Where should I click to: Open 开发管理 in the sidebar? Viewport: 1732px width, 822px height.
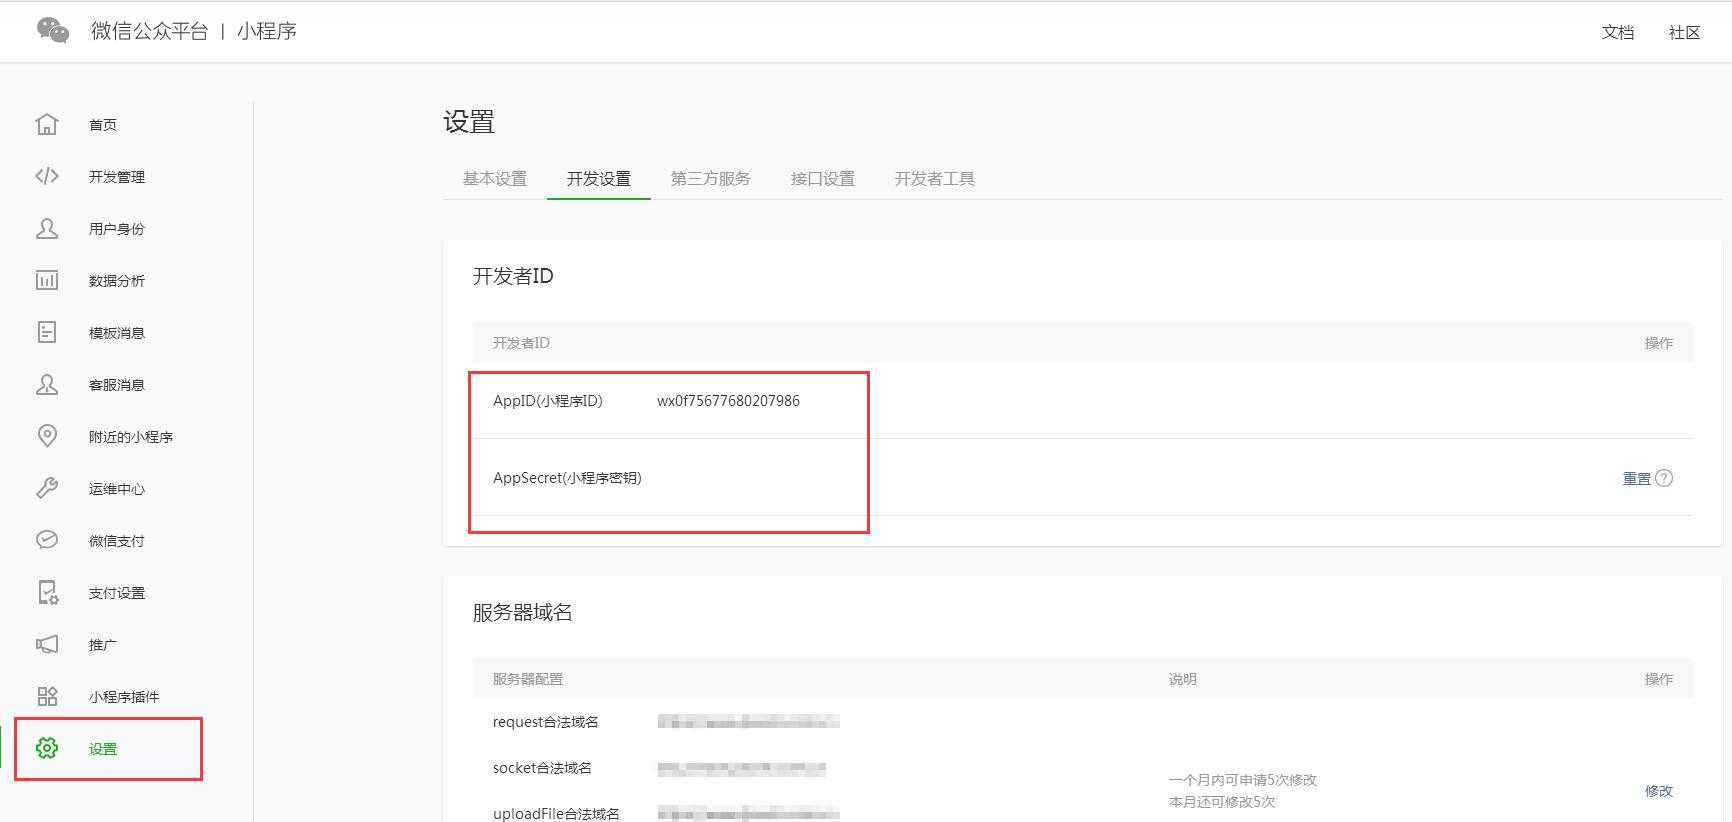click(117, 177)
